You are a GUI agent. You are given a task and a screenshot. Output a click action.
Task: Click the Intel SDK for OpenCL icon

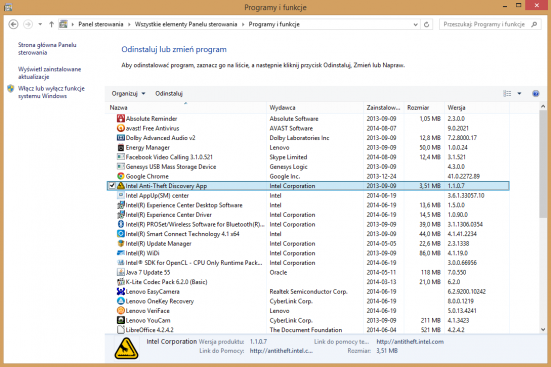tap(121, 263)
